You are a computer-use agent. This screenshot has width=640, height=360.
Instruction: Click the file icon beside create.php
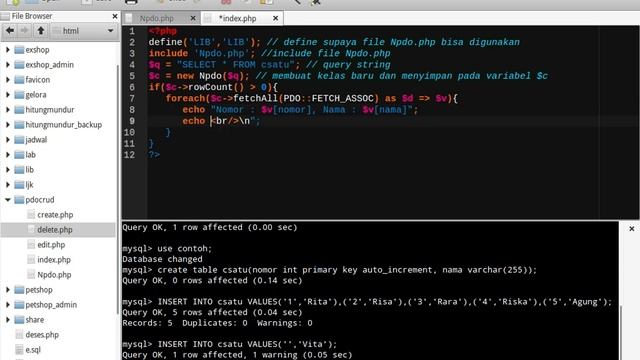[x=31, y=214]
